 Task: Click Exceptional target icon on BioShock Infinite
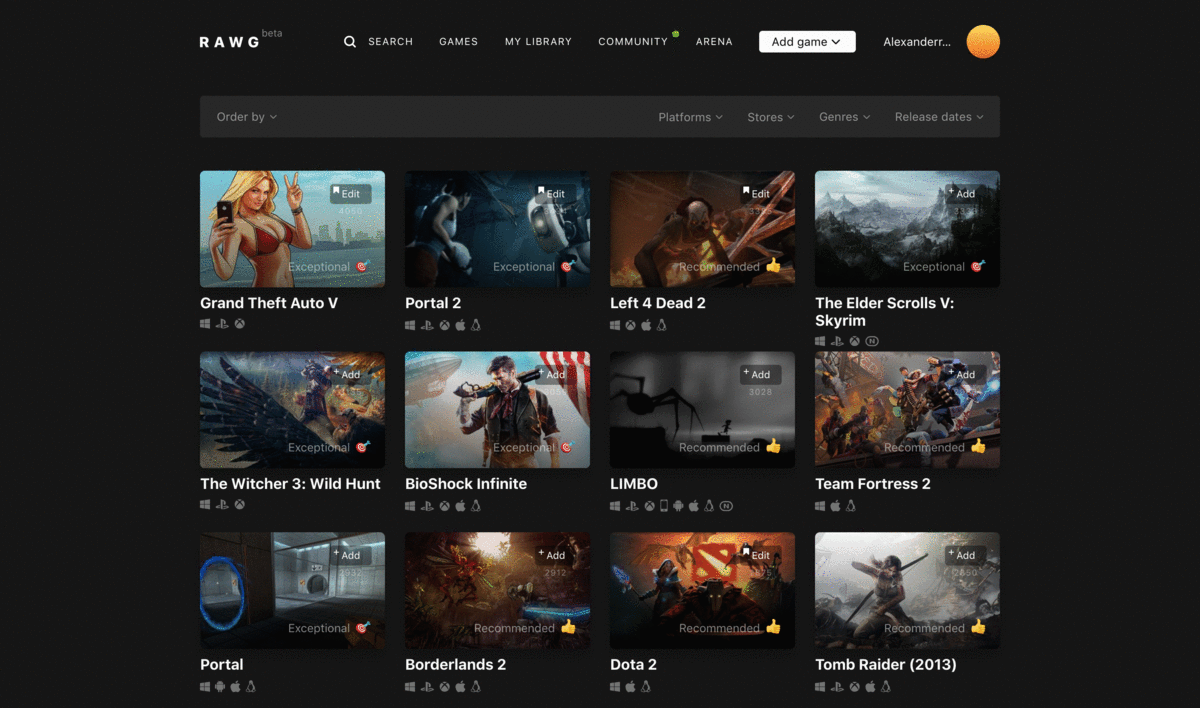pos(568,448)
